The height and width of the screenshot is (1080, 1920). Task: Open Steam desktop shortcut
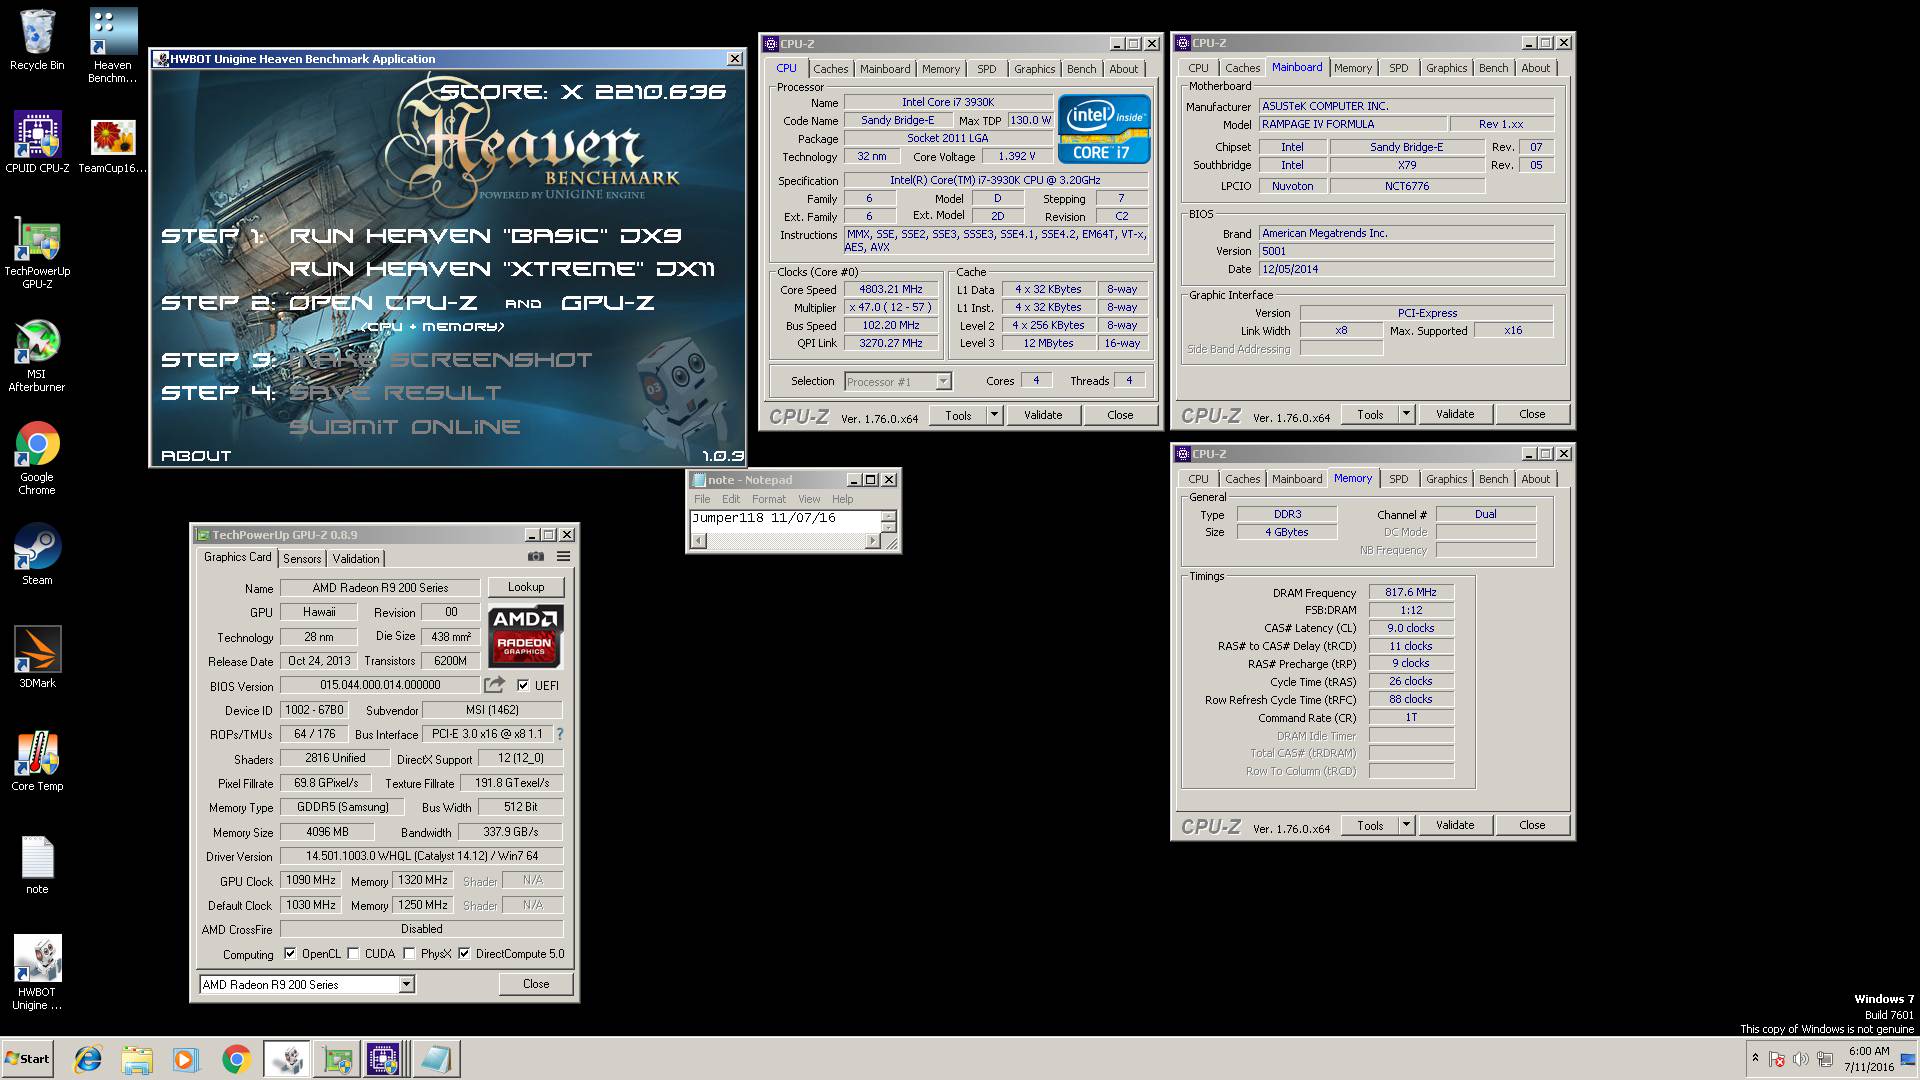pyautogui.click(x=37, y=554)
